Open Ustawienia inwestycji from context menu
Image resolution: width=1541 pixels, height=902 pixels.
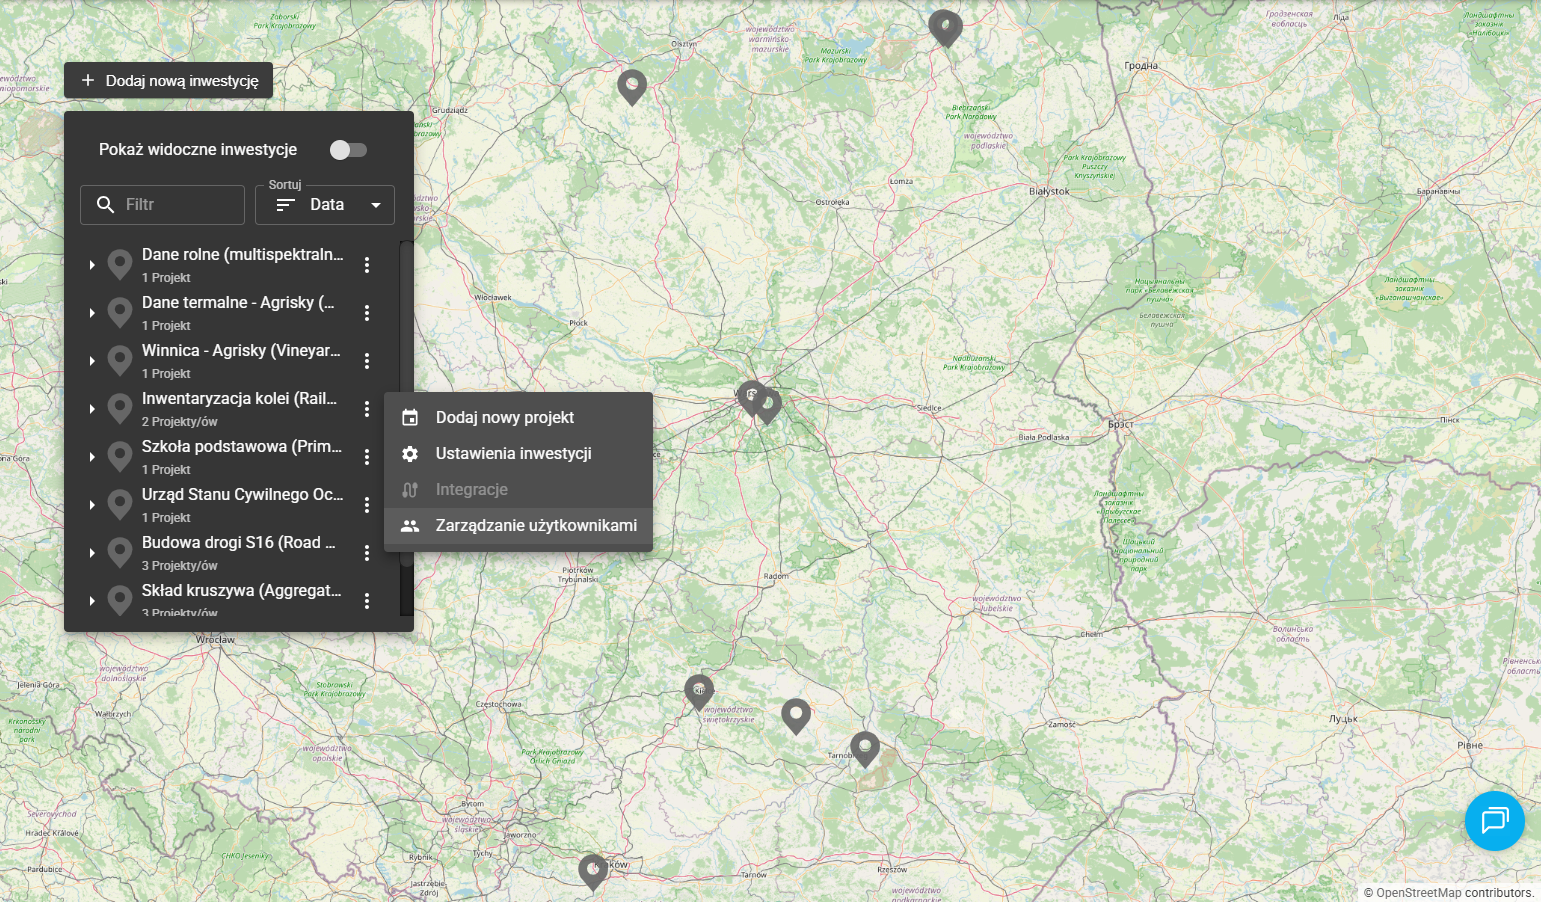518,454
